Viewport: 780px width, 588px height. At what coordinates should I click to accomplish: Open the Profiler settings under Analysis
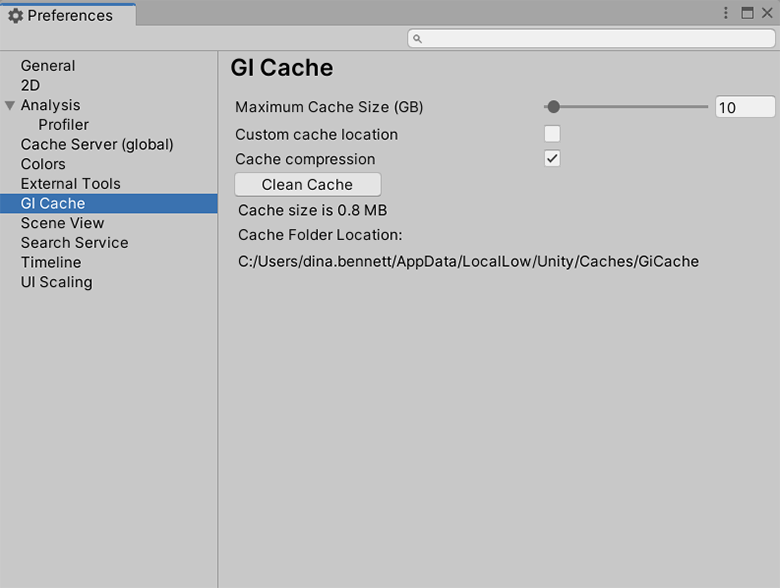(63, 125)
